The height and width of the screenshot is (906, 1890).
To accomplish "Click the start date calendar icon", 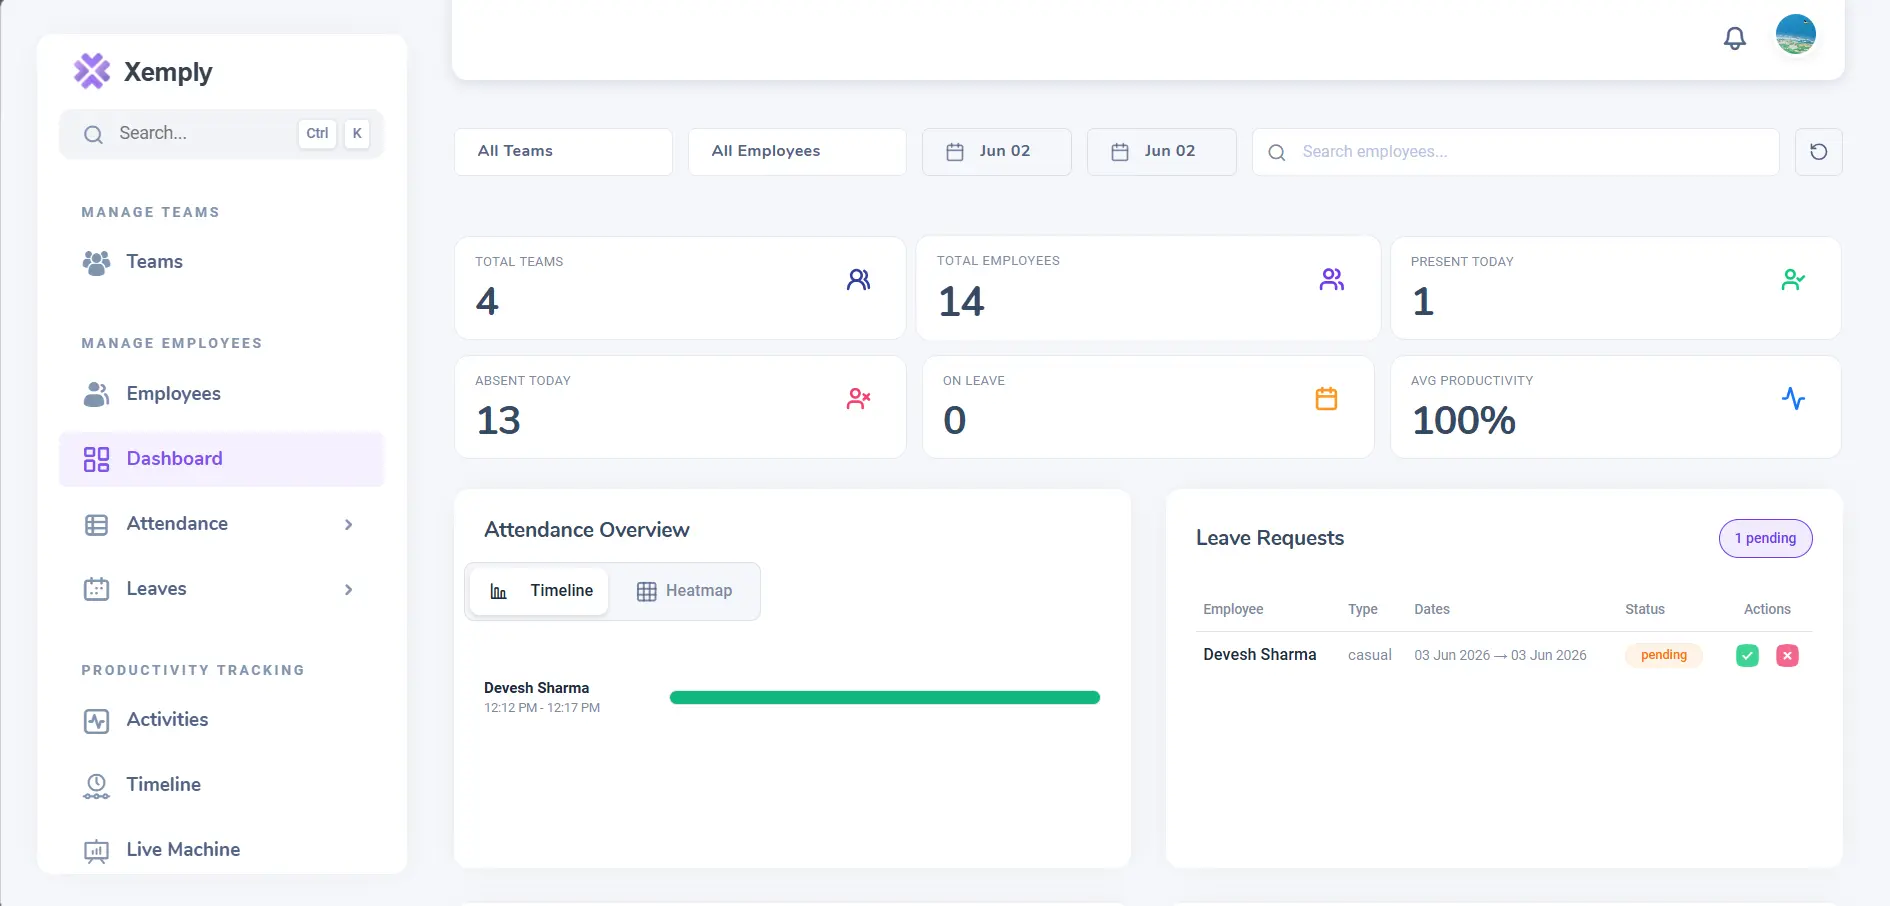I will coord(955,152).
